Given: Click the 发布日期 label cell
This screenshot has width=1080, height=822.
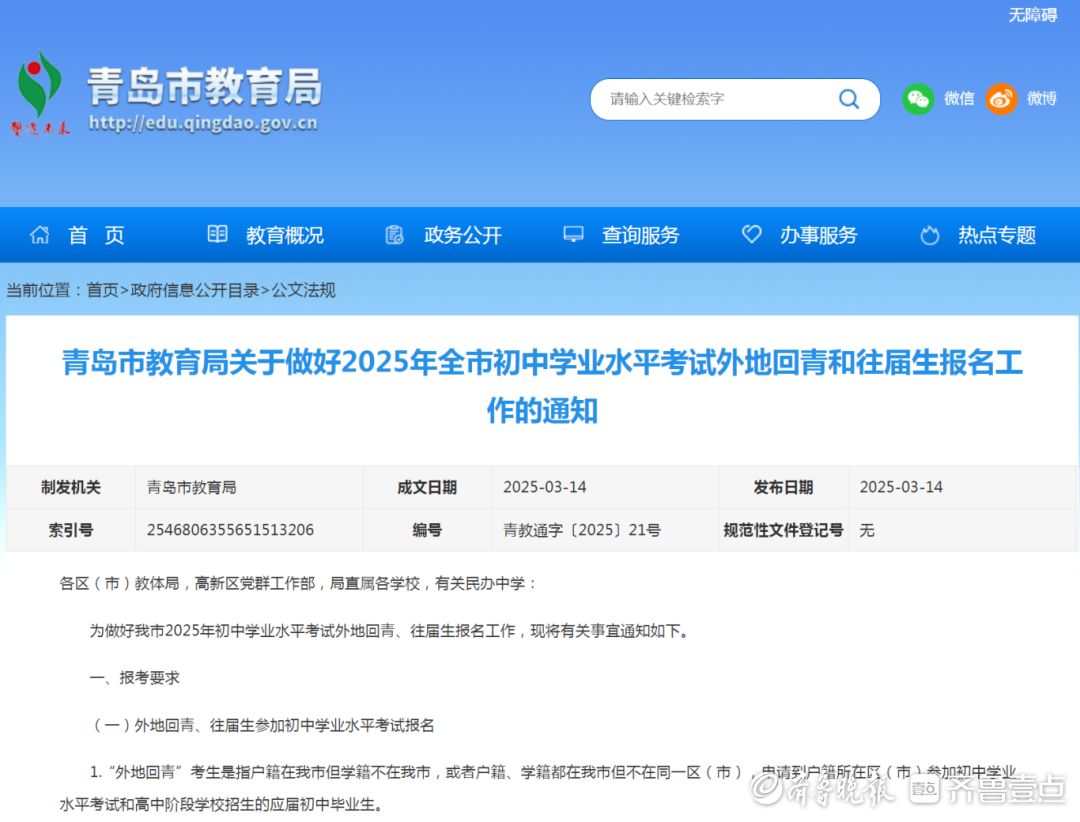Looking at the screenshot, I should (783, 487).
